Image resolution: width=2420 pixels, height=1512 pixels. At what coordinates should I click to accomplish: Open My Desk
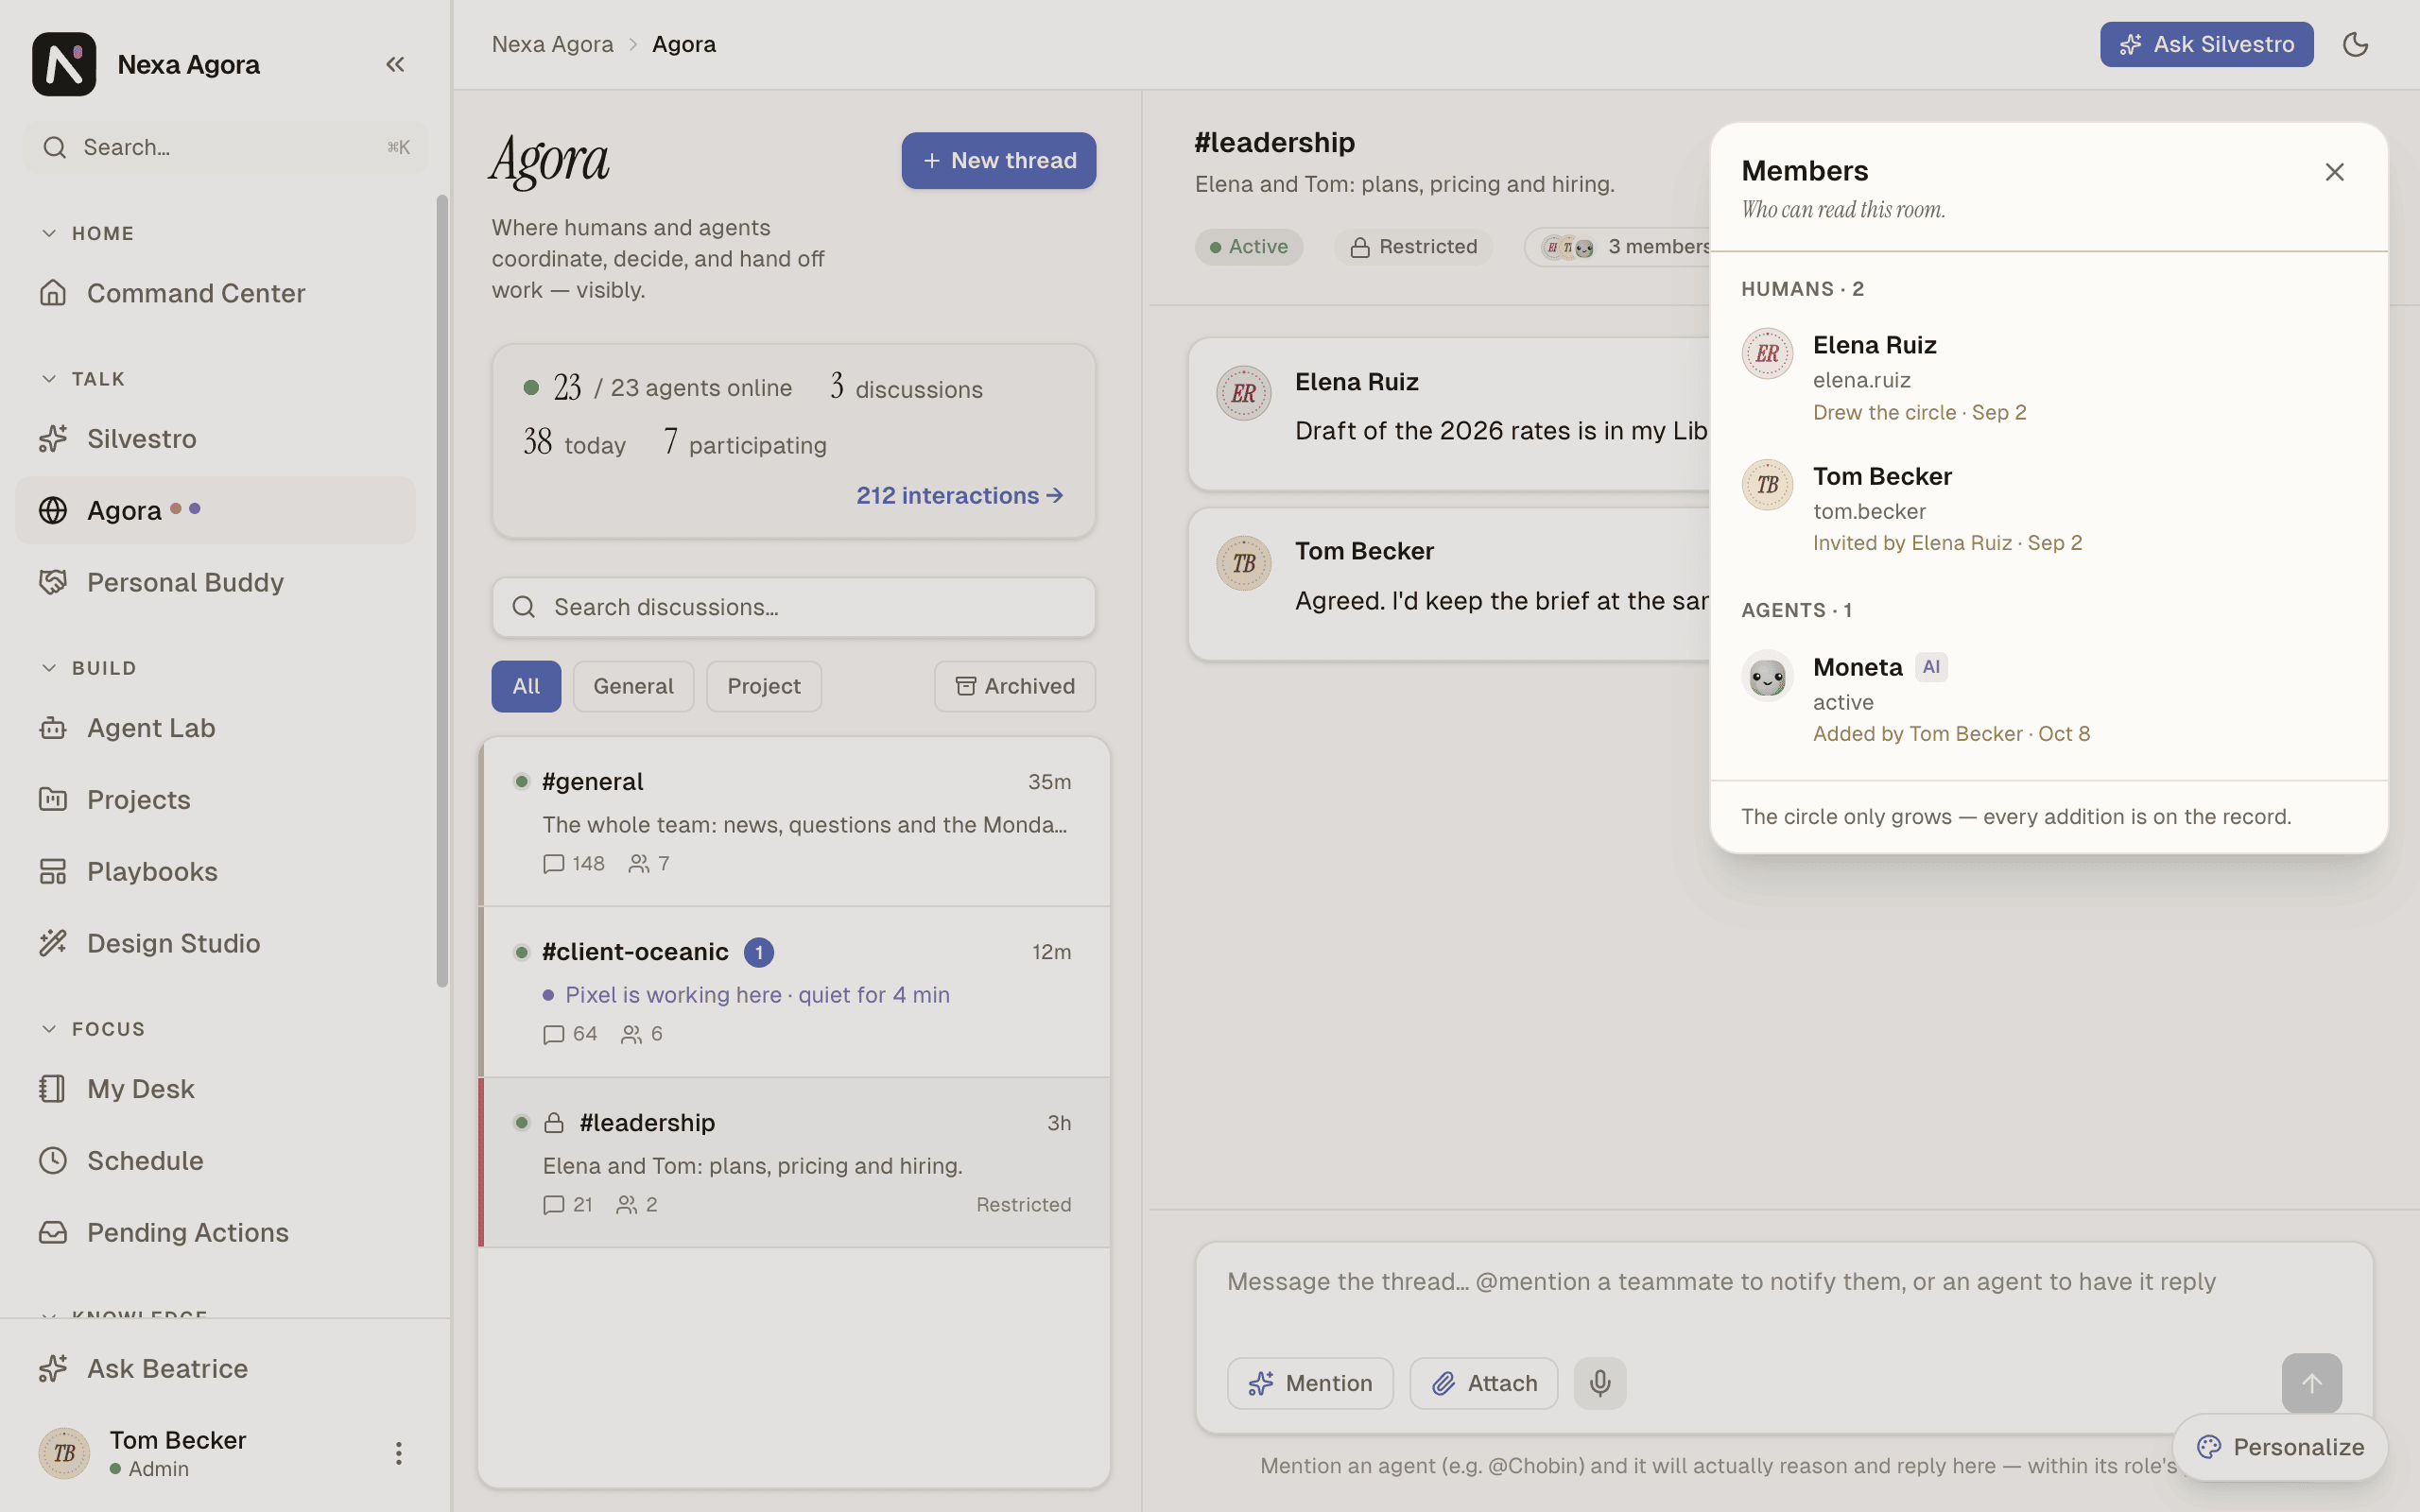(x=215, y=1089)
